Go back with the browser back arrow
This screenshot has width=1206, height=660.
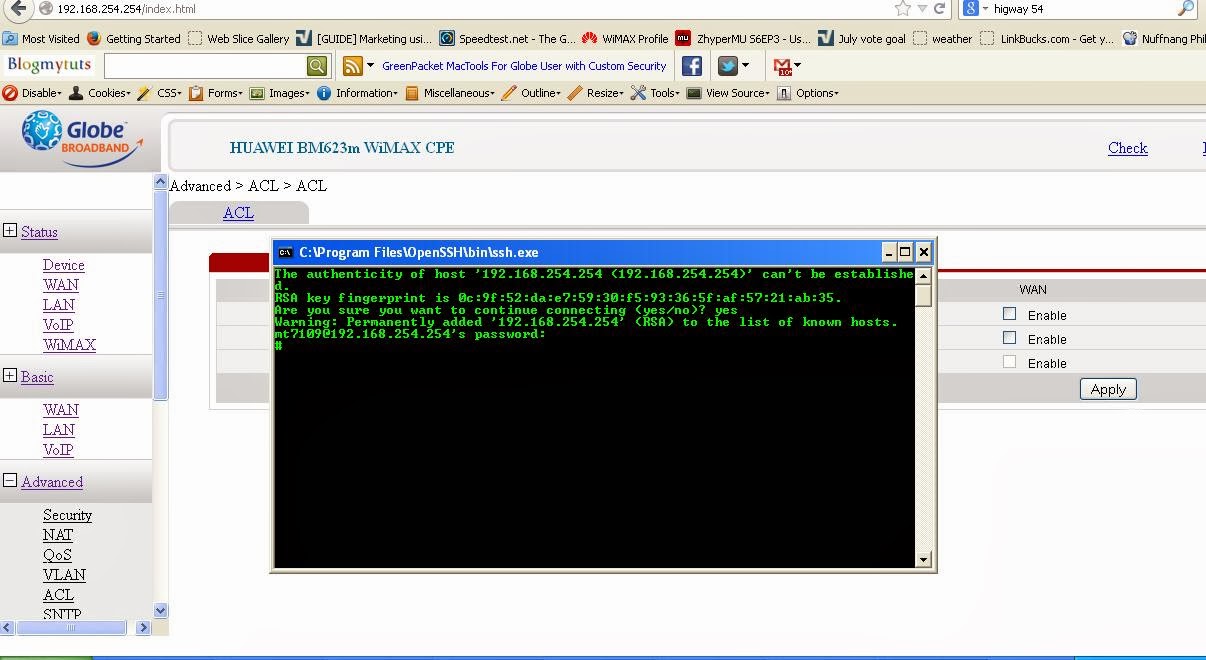[x=18, y=8]
